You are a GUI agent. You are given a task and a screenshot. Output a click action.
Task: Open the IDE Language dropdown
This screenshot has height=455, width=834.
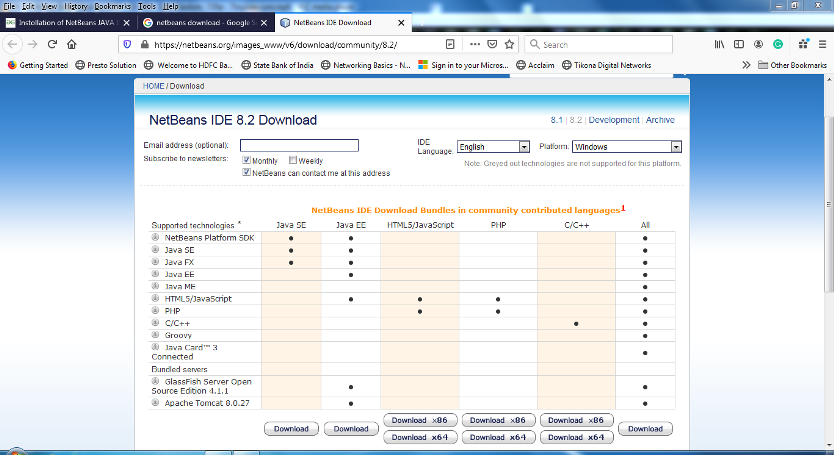point(493,147)
